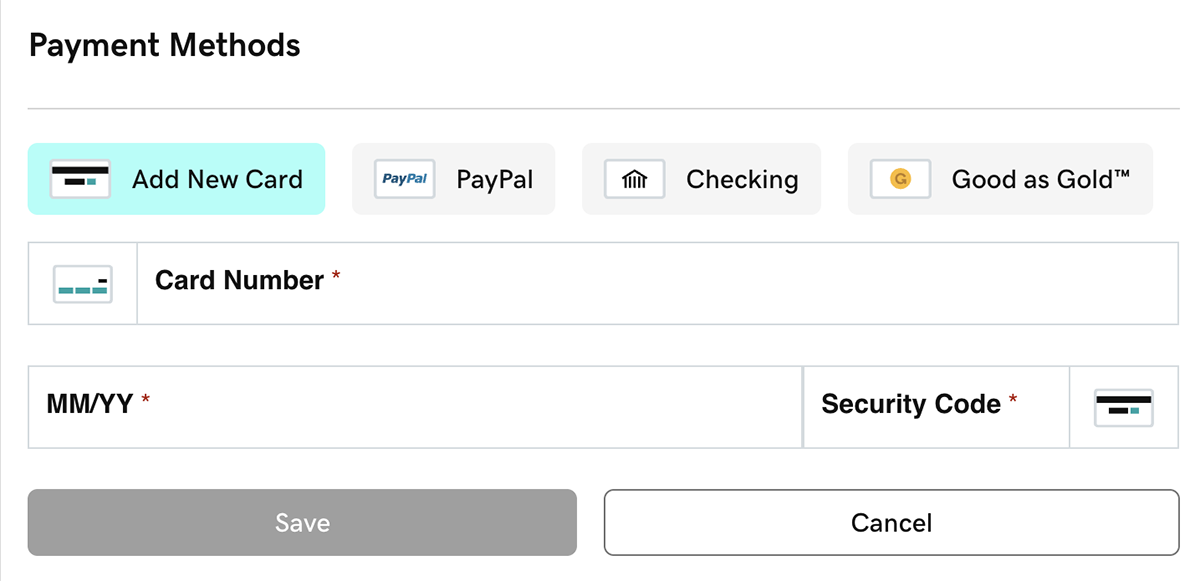Viewport: 1200px width, 581px height.
Task: Click the PayPal logo icon
Action: click(x=403, y=178)
